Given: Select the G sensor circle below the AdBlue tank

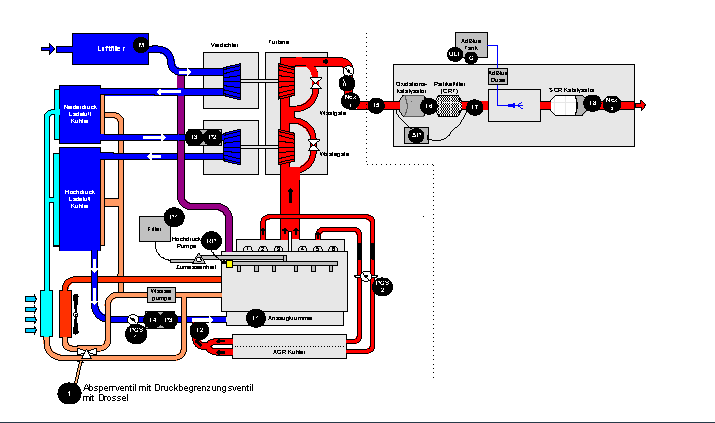Looking at the screenshot, I should 471,58.
